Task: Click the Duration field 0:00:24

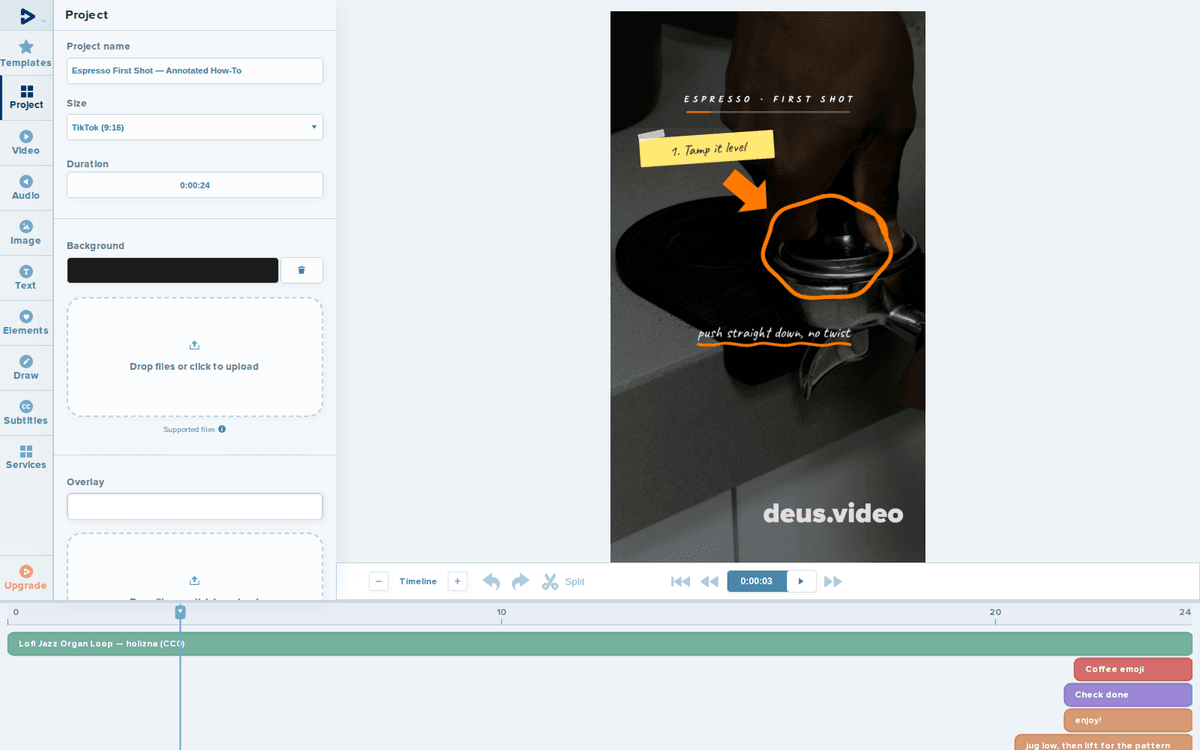Action: click(x=195, y=185)
